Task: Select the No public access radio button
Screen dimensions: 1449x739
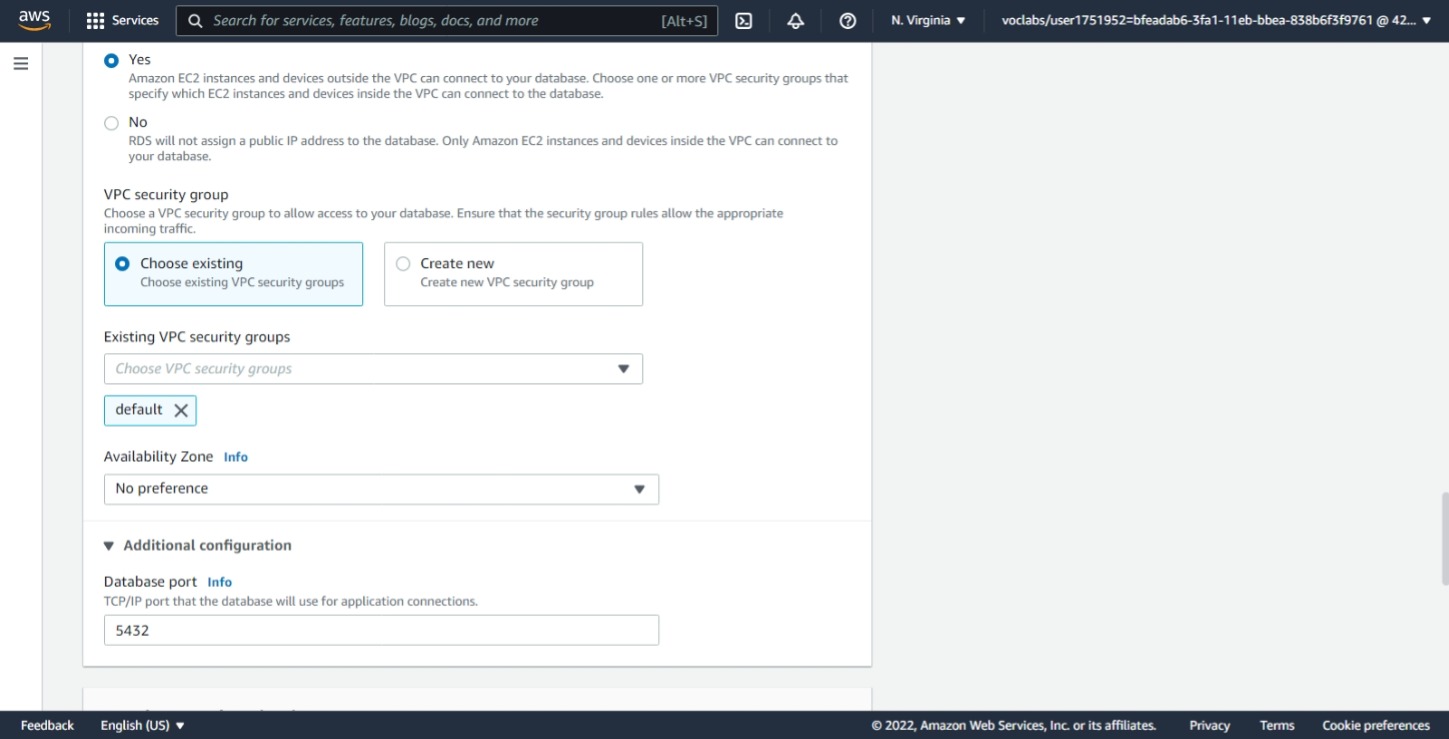Action: (x=111, y=122)
